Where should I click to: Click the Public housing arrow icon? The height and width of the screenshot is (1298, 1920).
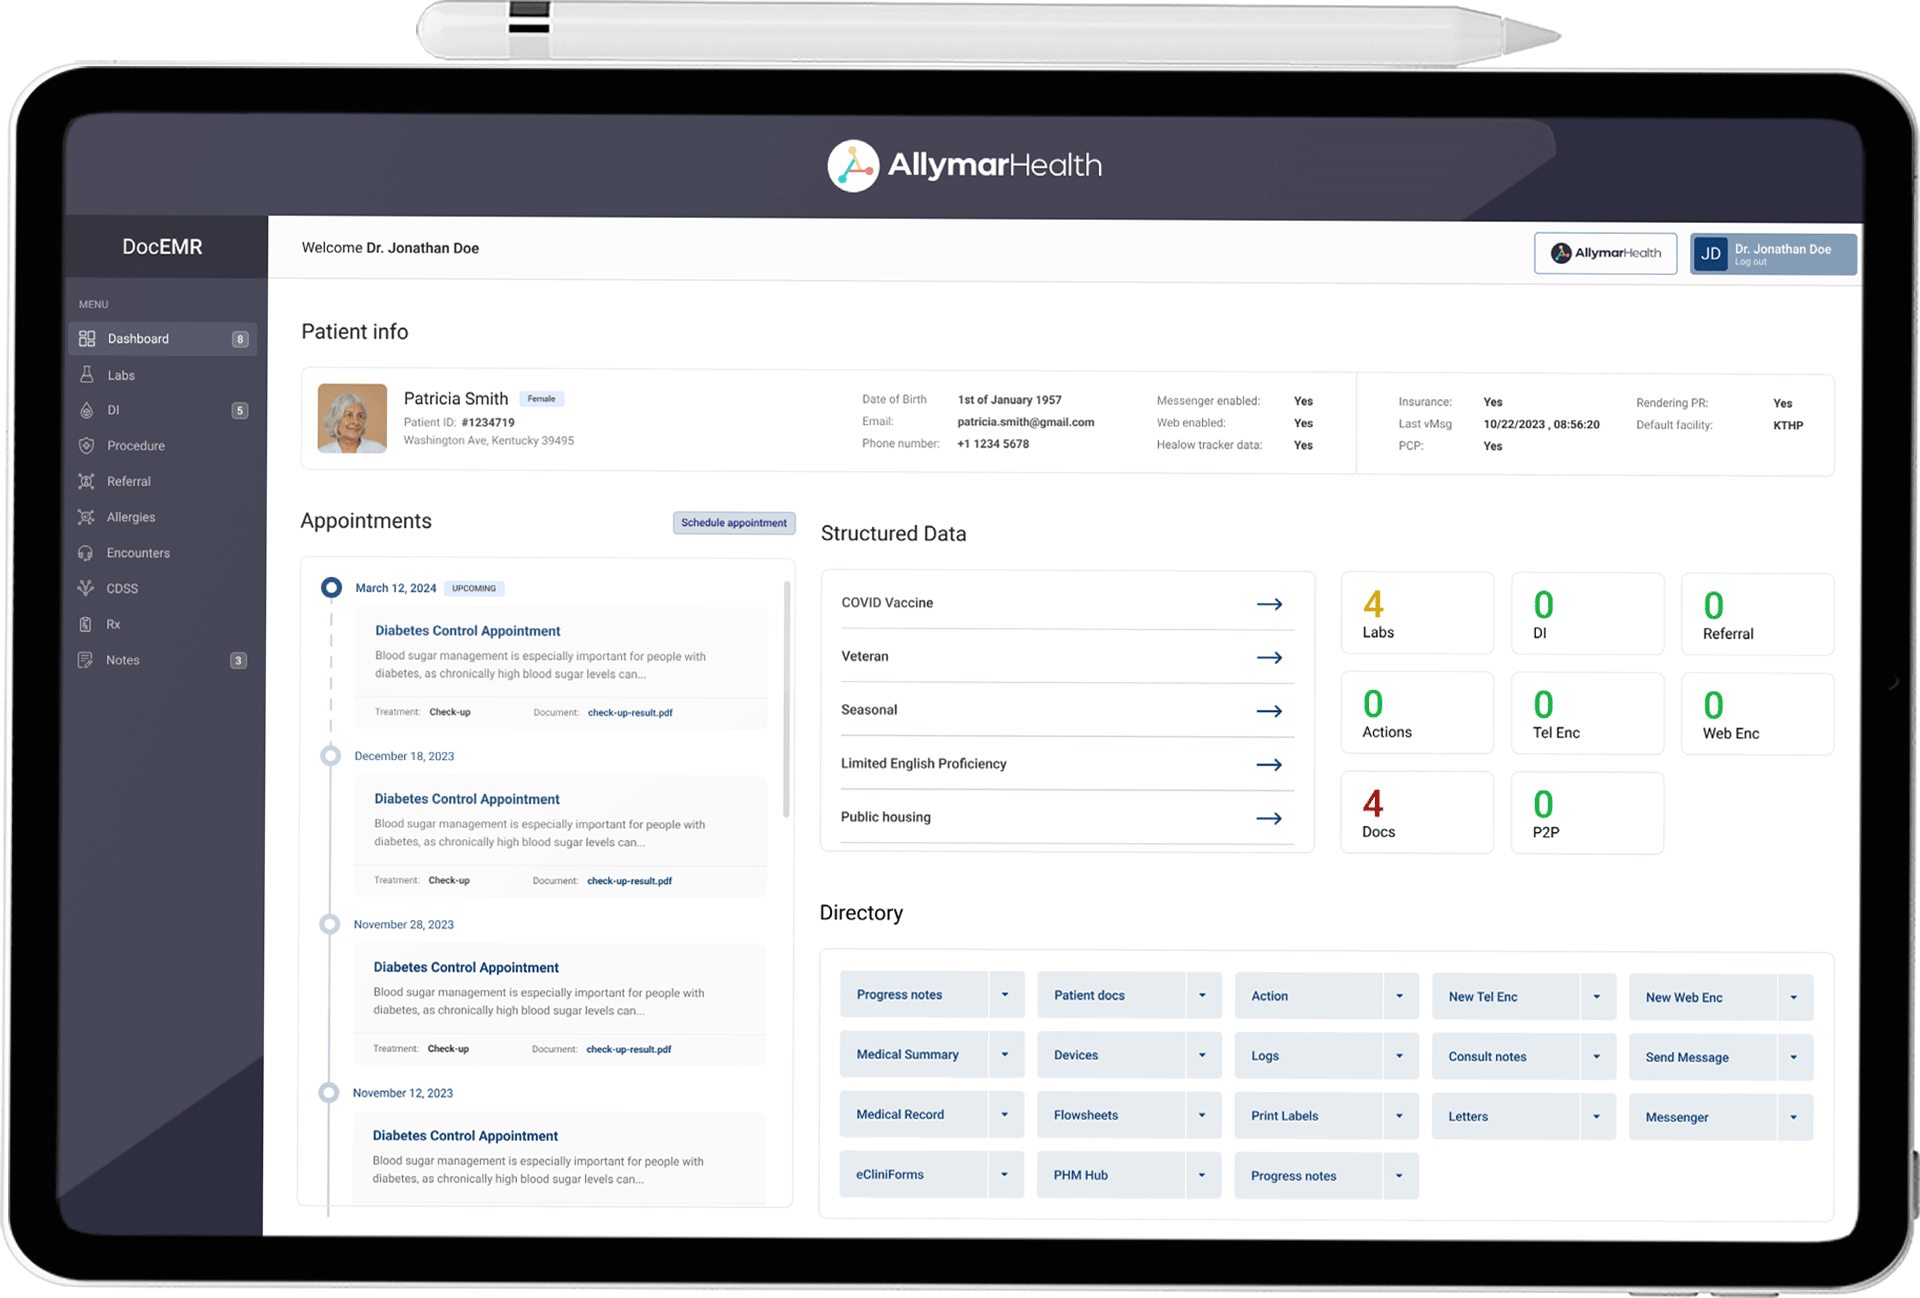pos(1268,818)
